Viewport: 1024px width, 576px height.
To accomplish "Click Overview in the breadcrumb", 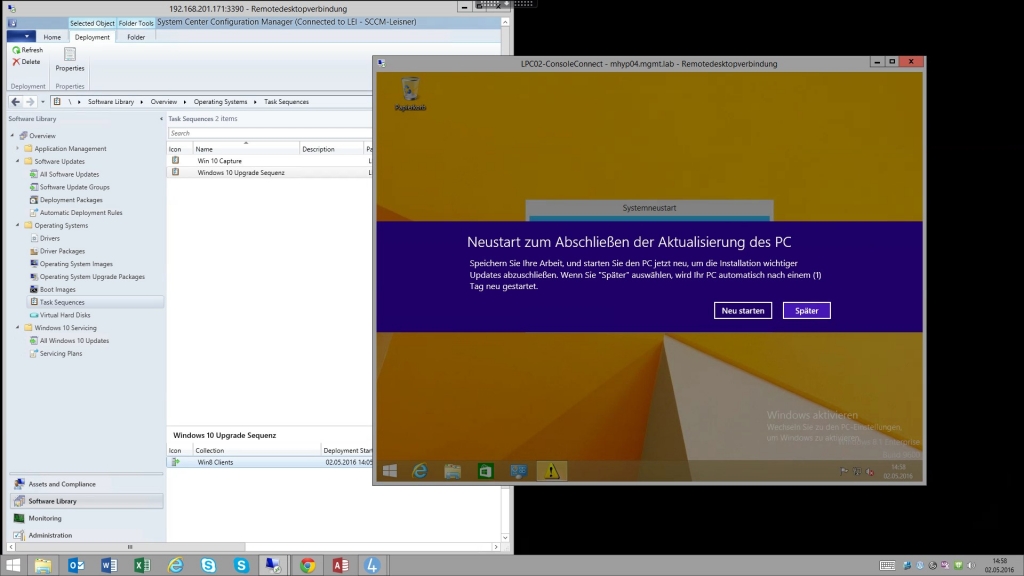I will tap(163, 102).
